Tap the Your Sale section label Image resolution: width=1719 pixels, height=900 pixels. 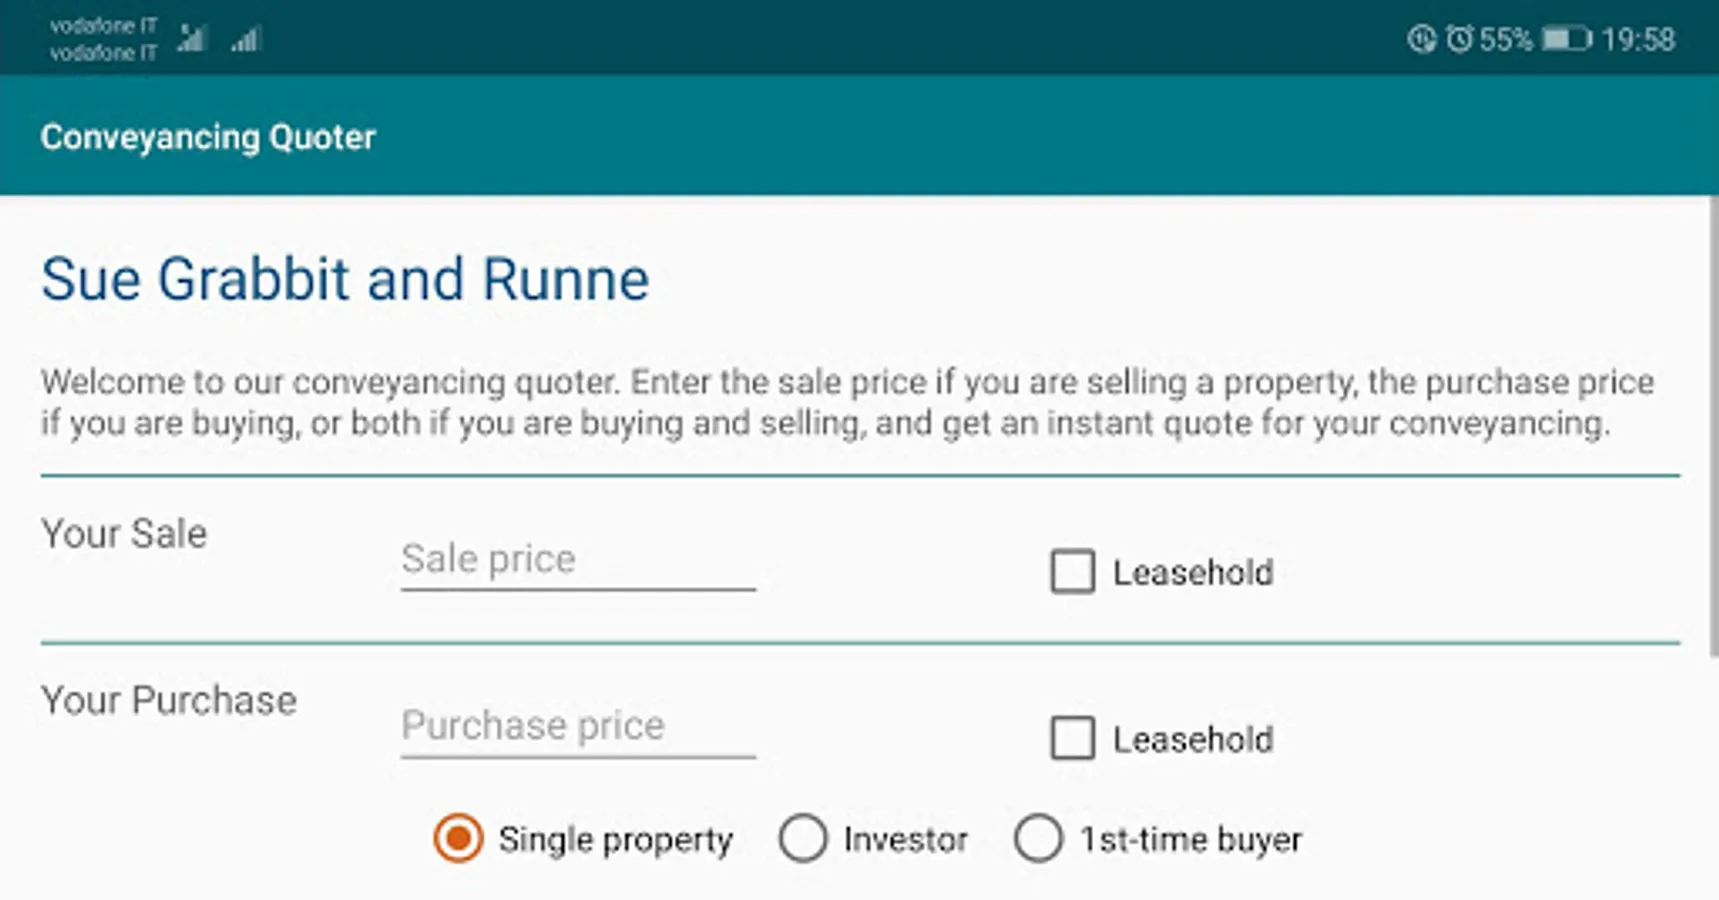[124, 534]
